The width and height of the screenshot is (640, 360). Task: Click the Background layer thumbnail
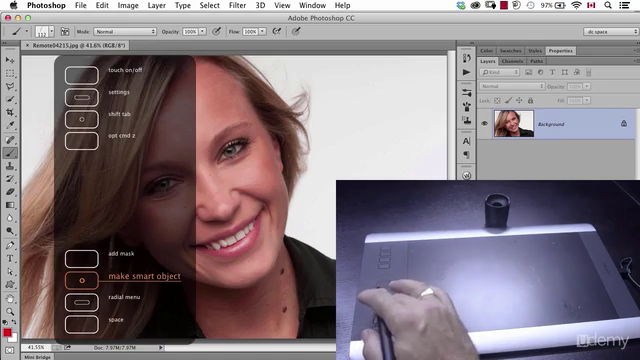pyautogui.click(x=513, y=124)
